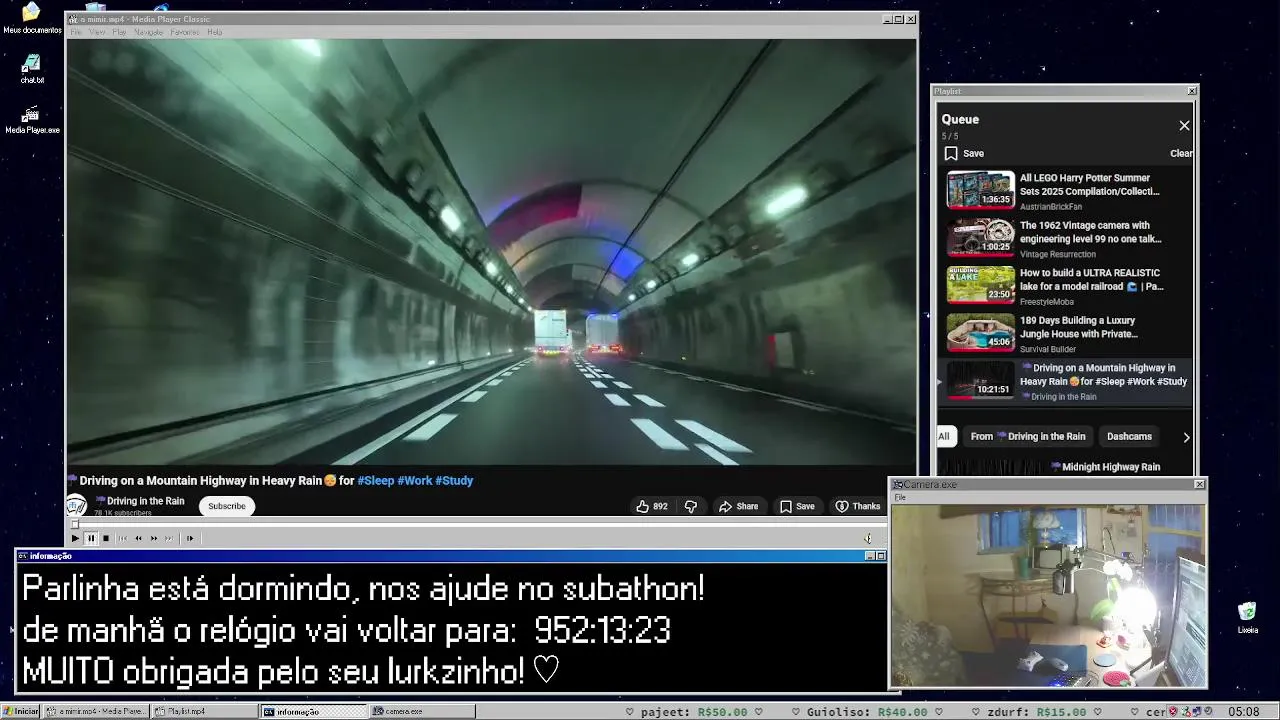Click the fast-forward button in player controls
Viewport: 1280px width, 720px height.
pyautogui.click(x=154, y=538)
